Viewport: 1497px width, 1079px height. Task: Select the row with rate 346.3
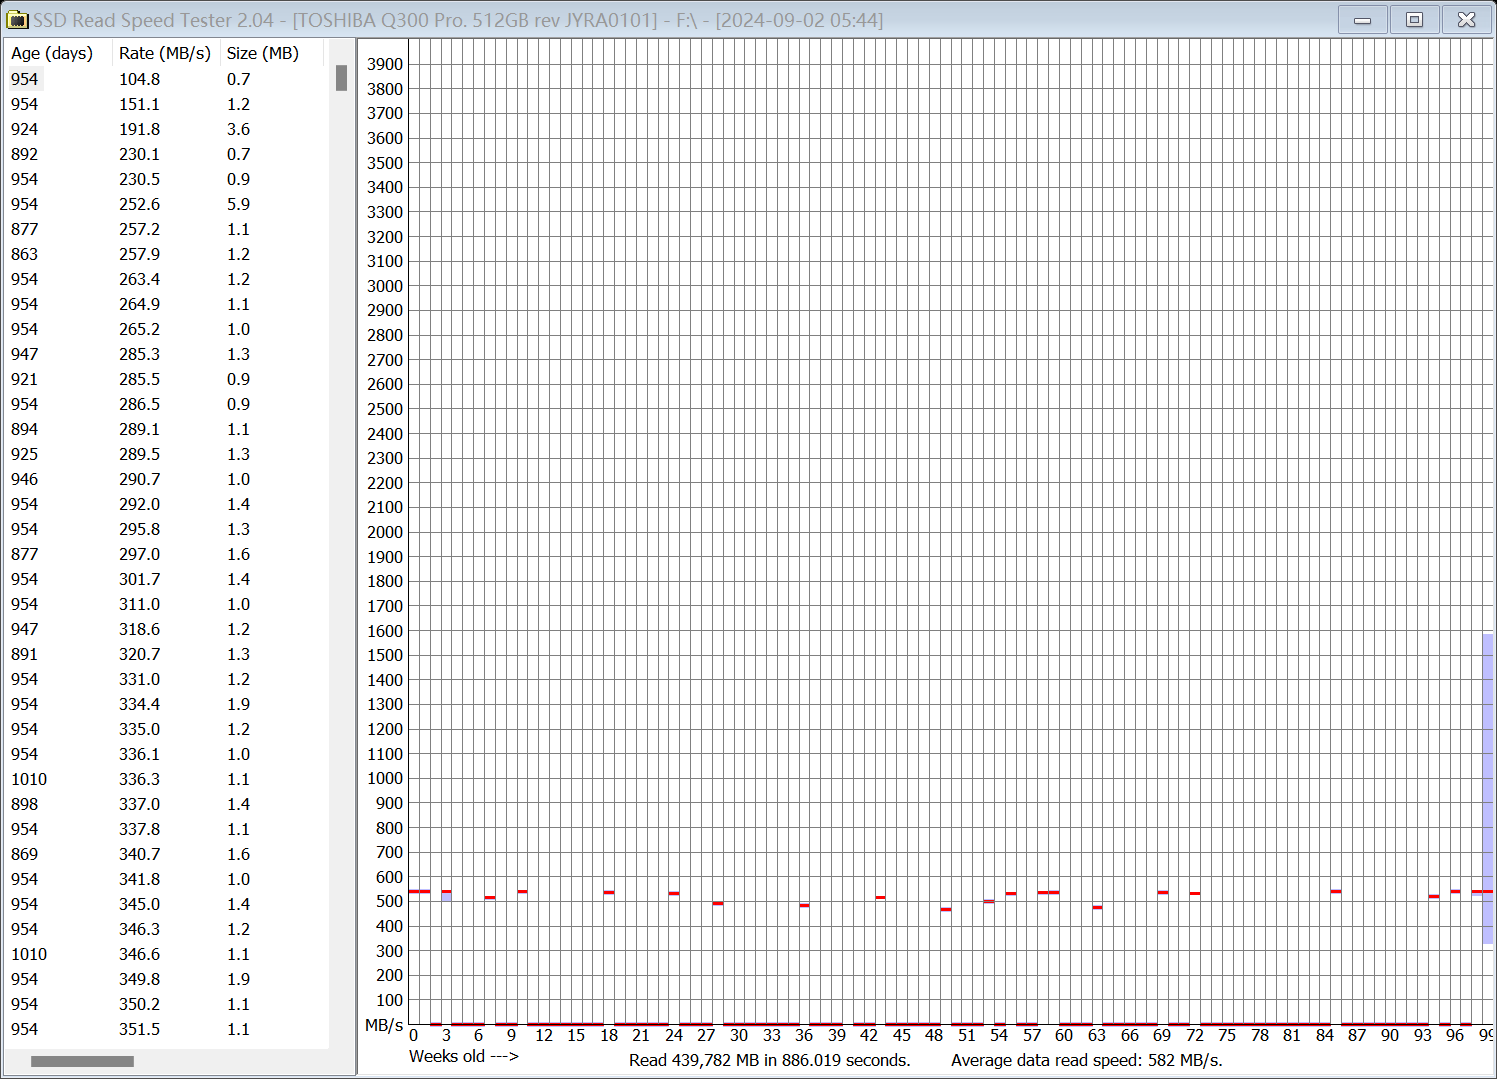coord(167,929)
